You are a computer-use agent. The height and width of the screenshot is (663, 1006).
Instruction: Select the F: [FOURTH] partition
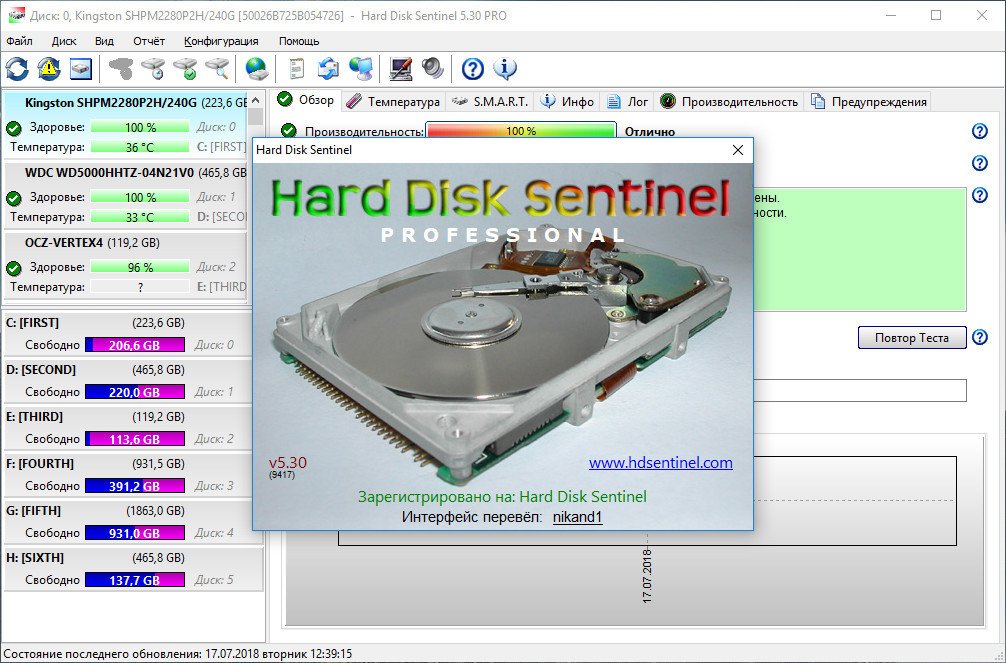(x=133, y=474)
